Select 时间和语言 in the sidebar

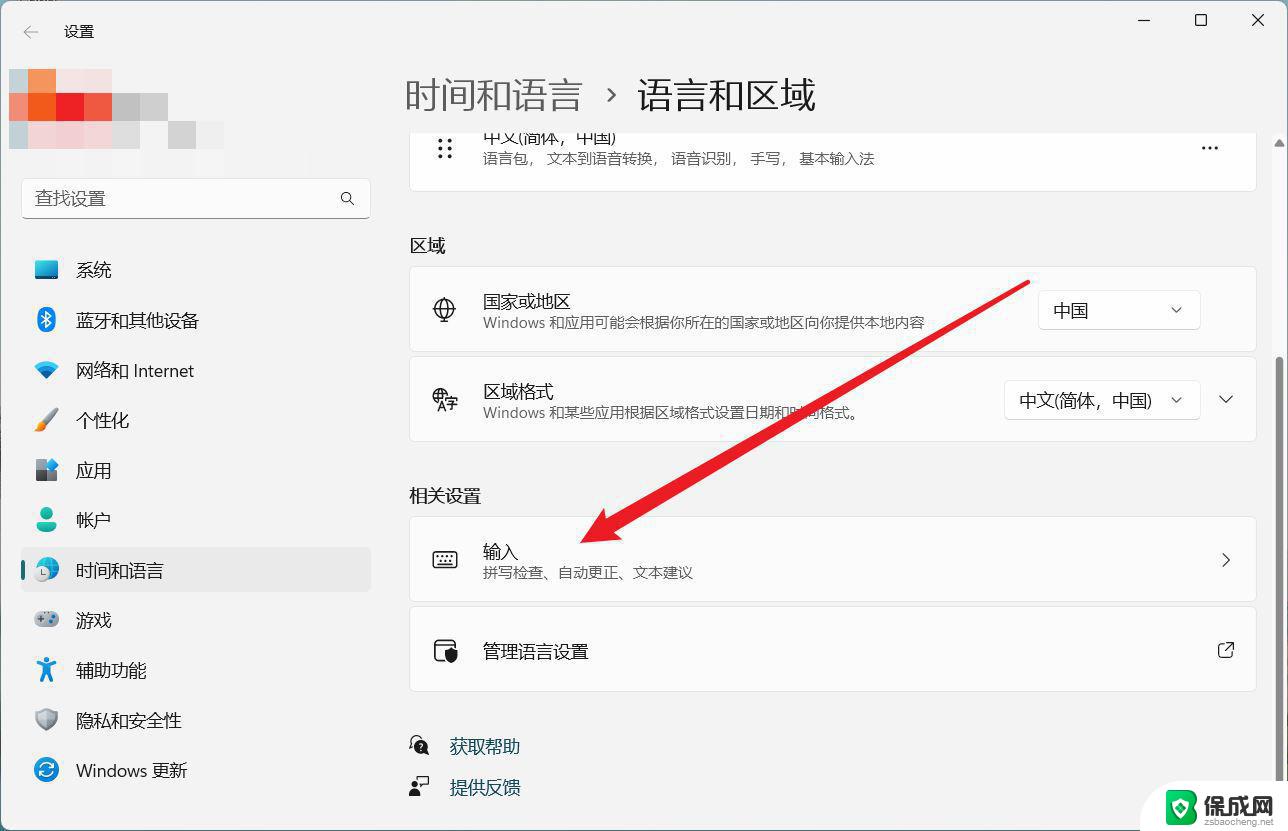[x=196, y=570]
